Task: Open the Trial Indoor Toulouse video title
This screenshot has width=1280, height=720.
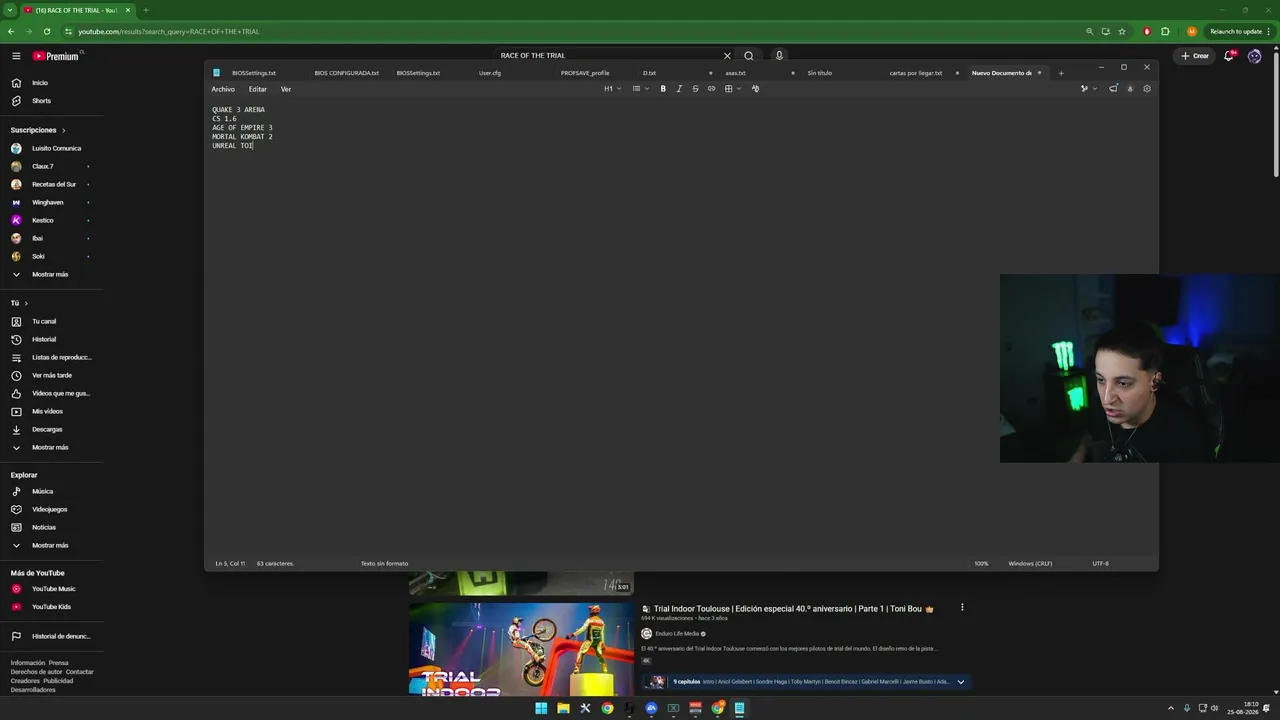Action: 788,608
